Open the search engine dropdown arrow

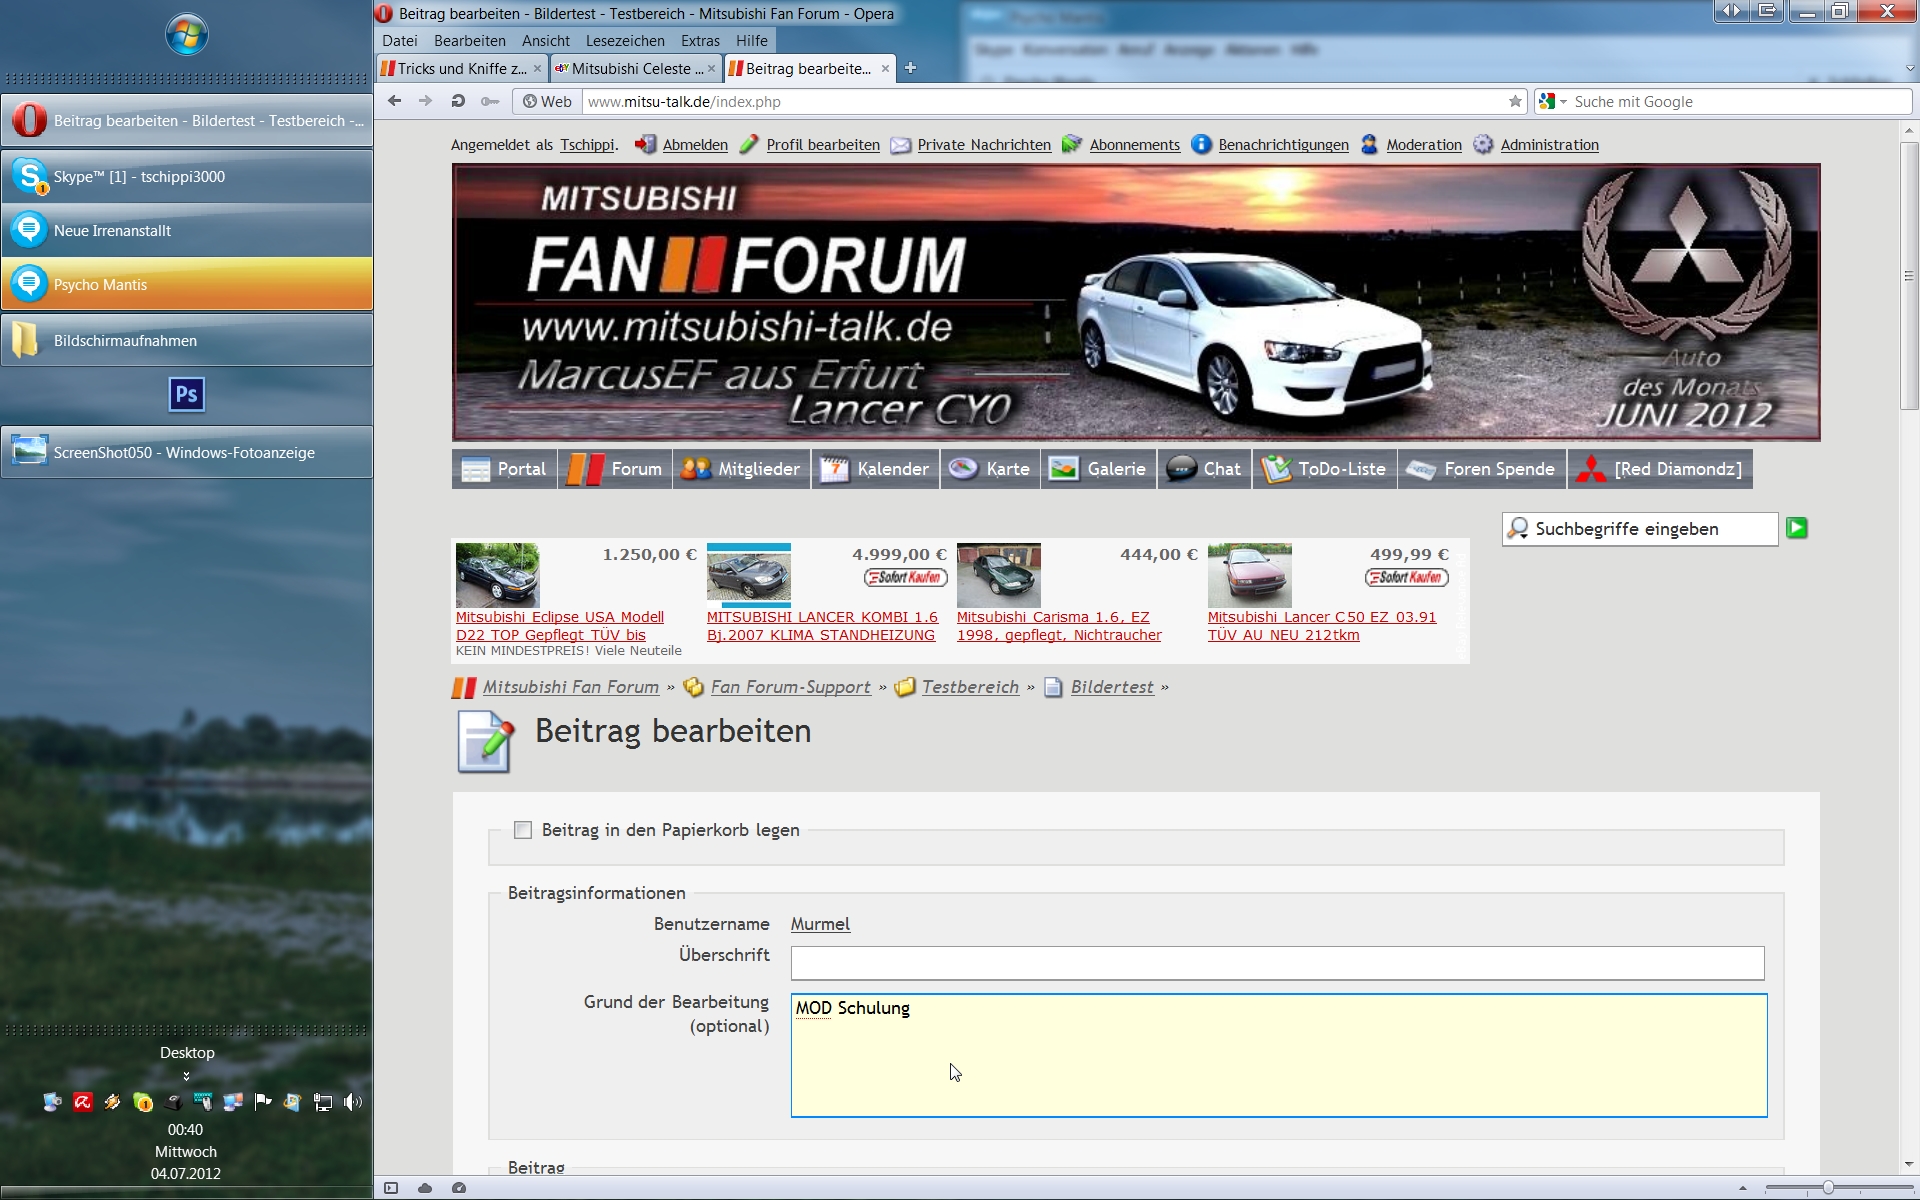[1563, 102]
